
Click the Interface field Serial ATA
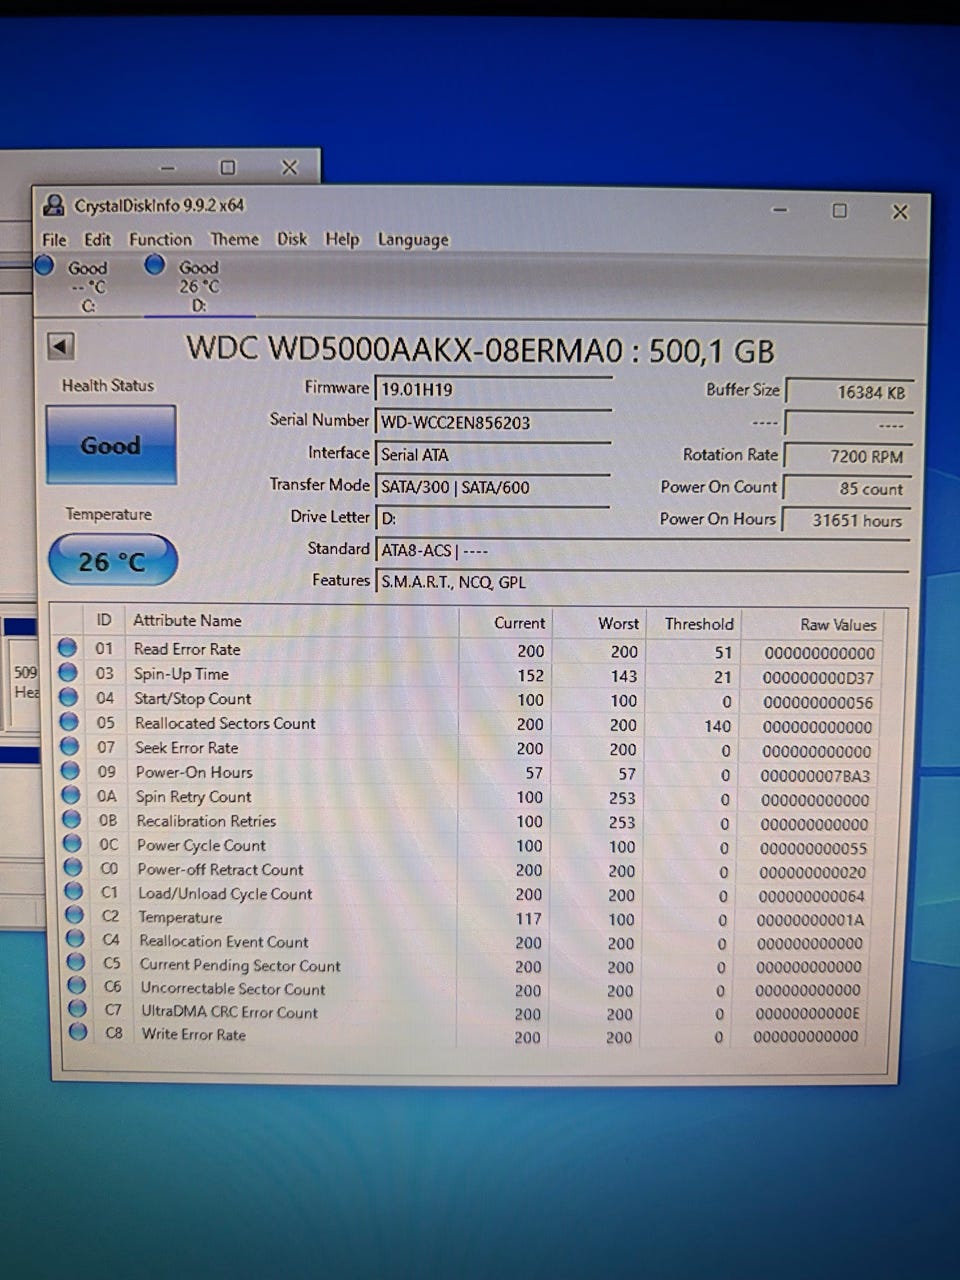tap(493, 455)
